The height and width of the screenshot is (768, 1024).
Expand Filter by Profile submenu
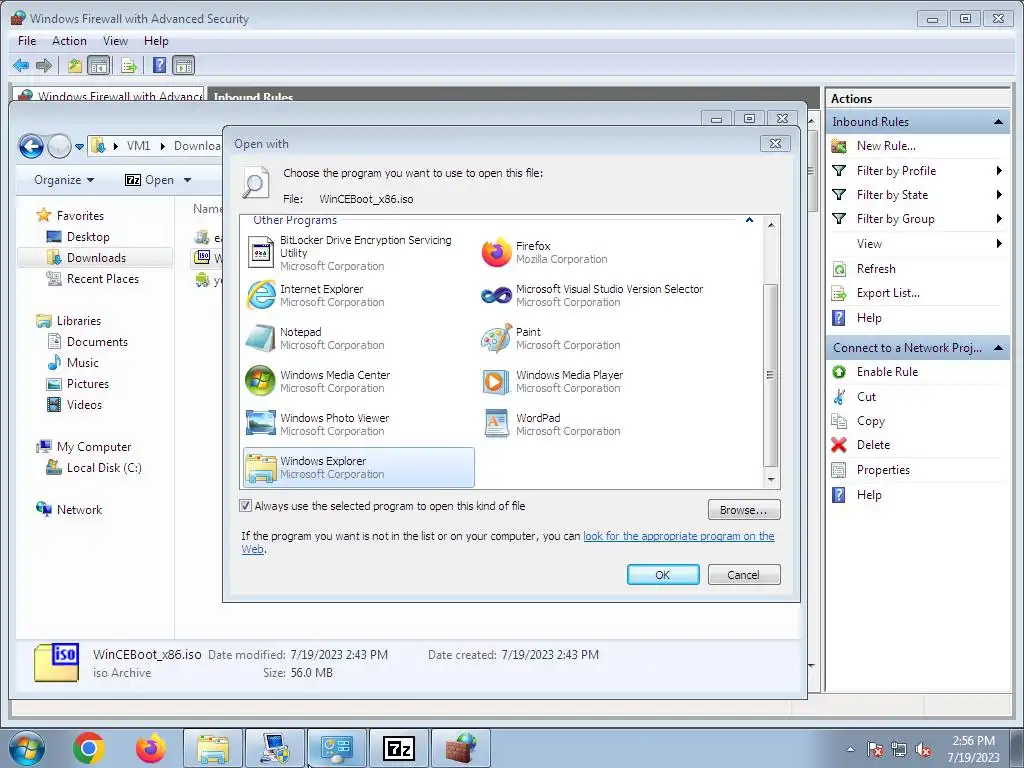(x=999, y=170)
